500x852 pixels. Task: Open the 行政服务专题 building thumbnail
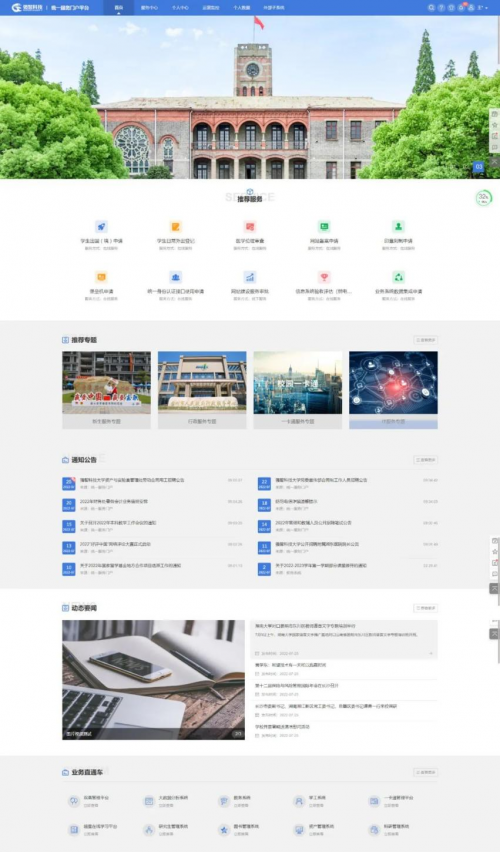[202, 390]
